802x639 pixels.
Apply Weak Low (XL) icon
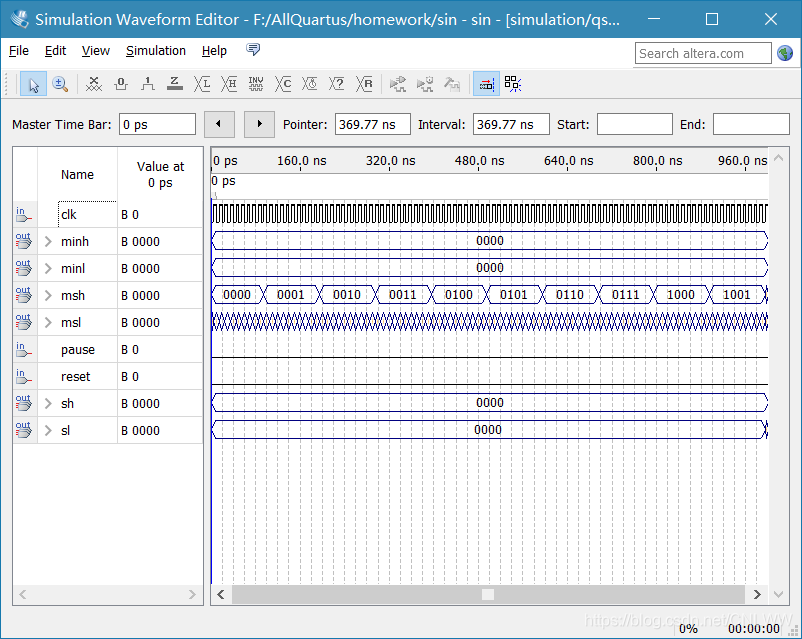pos(202,84)
